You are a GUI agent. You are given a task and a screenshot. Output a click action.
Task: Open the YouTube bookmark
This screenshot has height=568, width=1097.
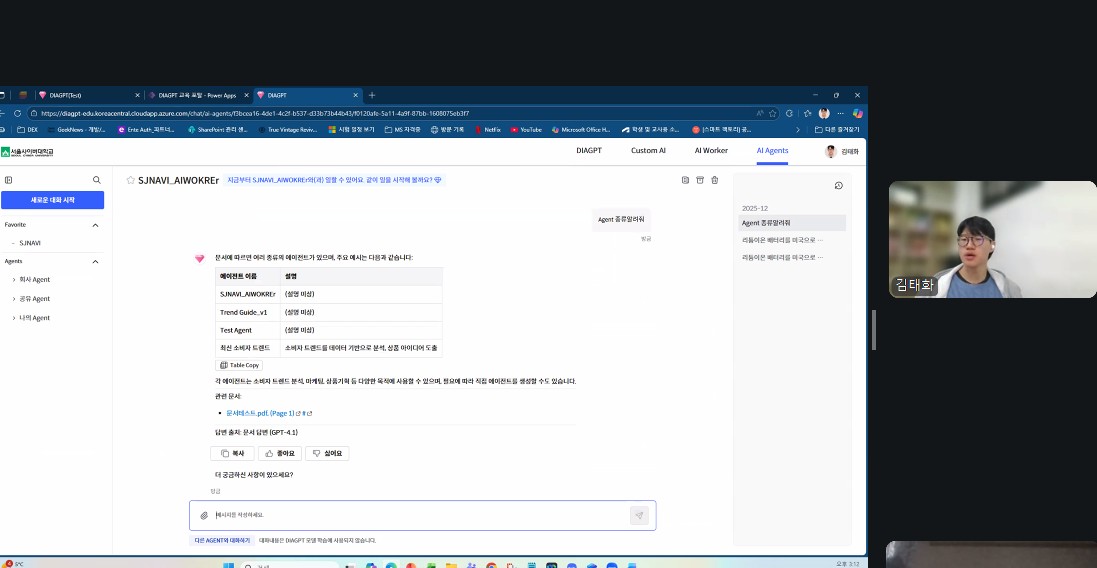click(x=526, y=129)
